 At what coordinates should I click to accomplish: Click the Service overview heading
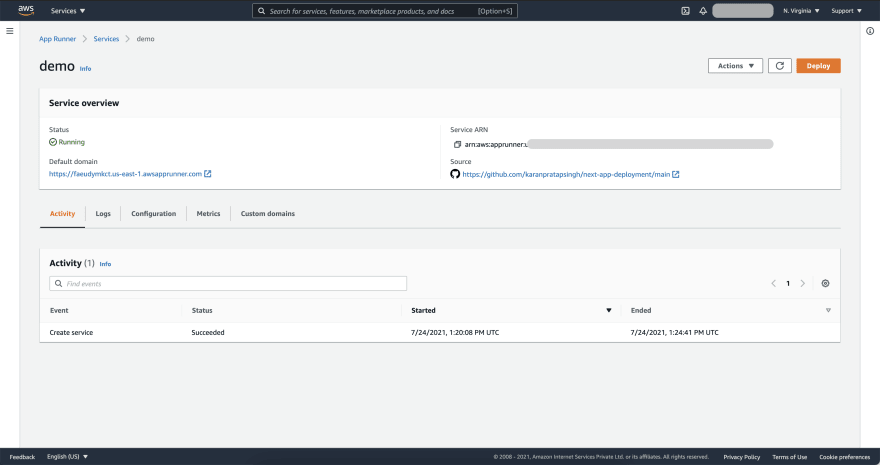click(x=84, y=103)
